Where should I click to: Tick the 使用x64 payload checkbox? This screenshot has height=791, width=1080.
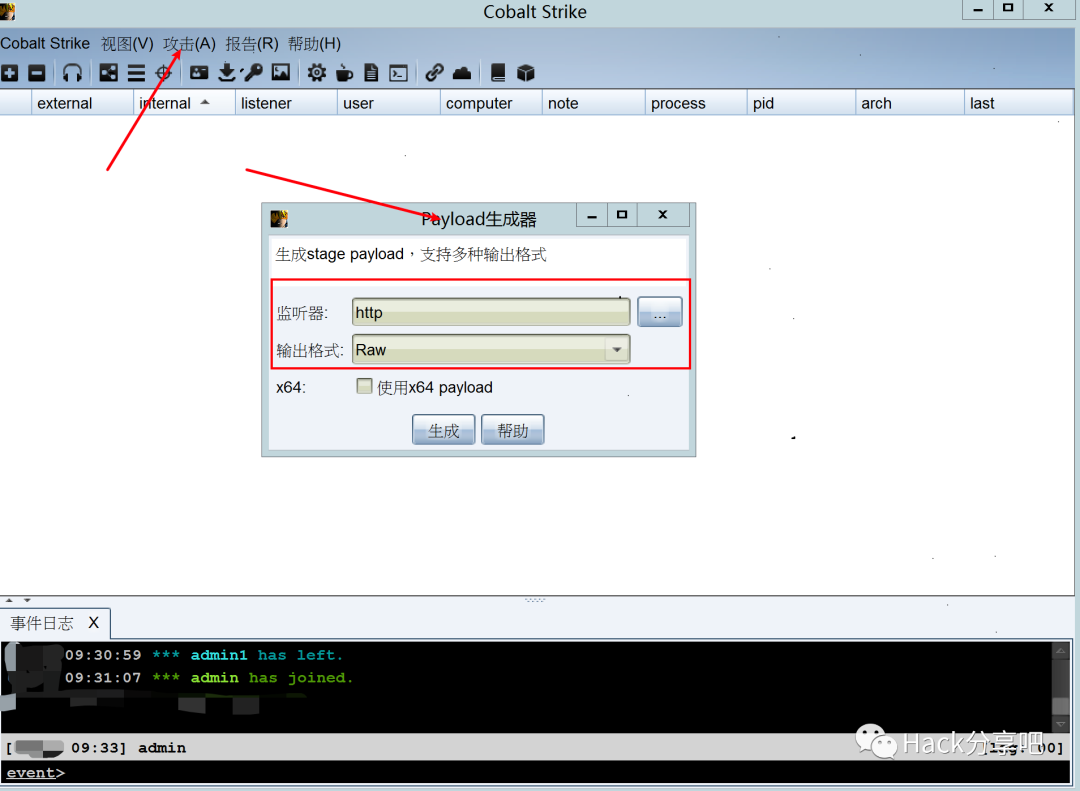pyautogui.click(x=364, y=386)
